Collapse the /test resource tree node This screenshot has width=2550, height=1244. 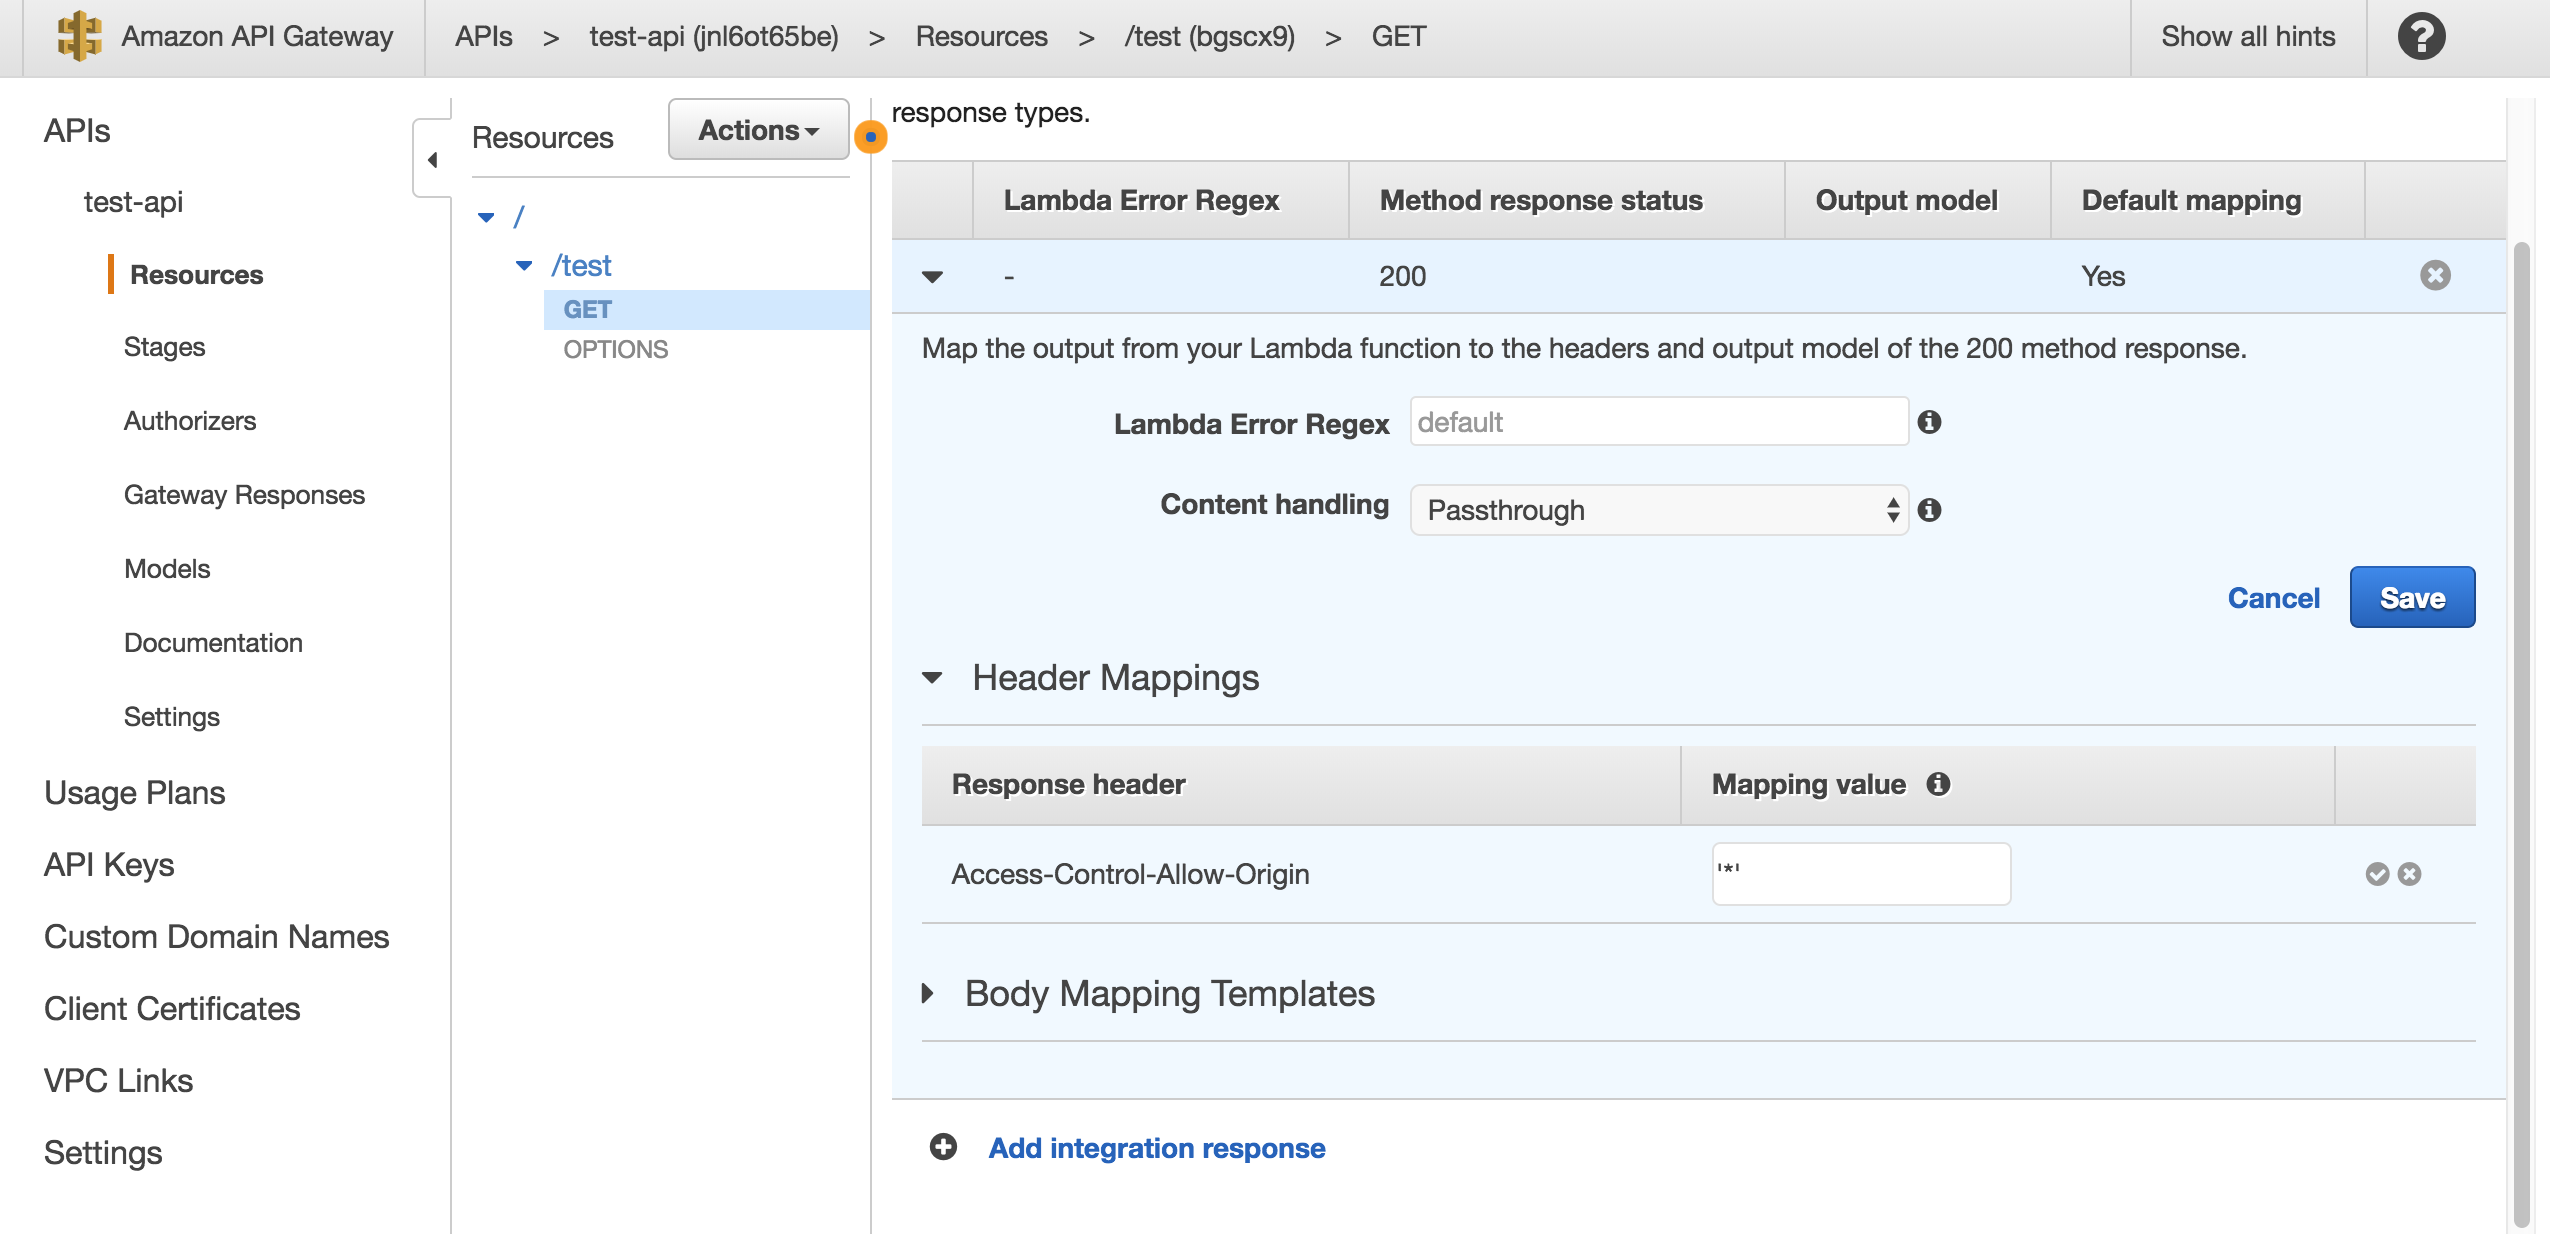tap(524, 266)
